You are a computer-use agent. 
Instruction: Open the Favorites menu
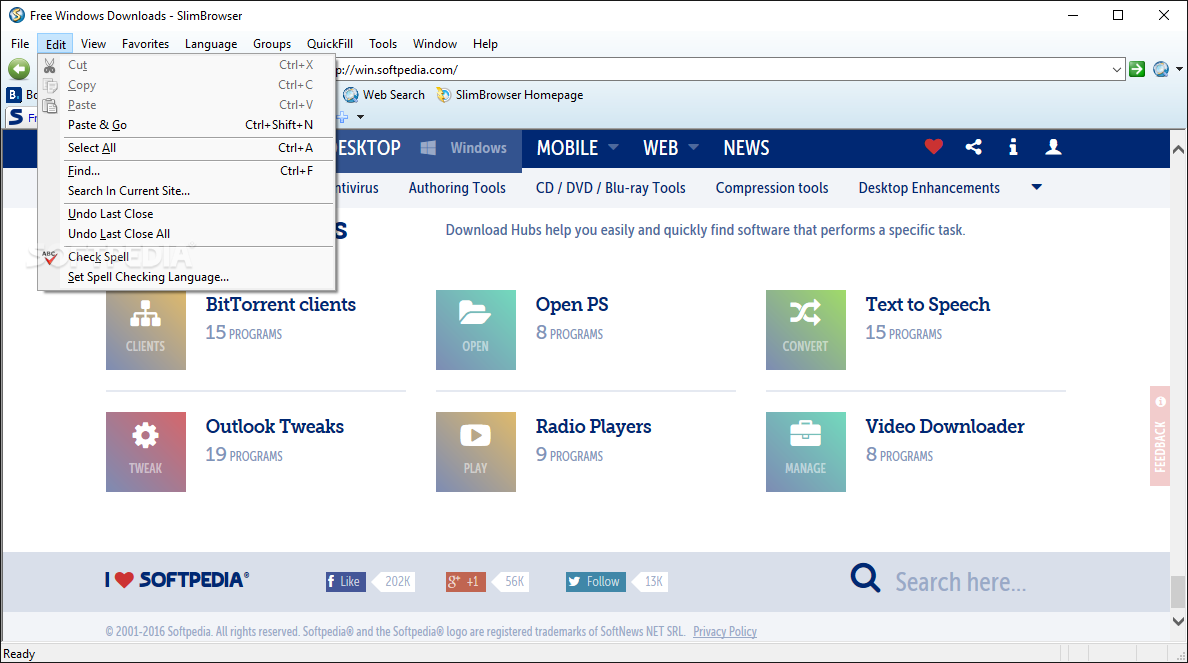145,44
